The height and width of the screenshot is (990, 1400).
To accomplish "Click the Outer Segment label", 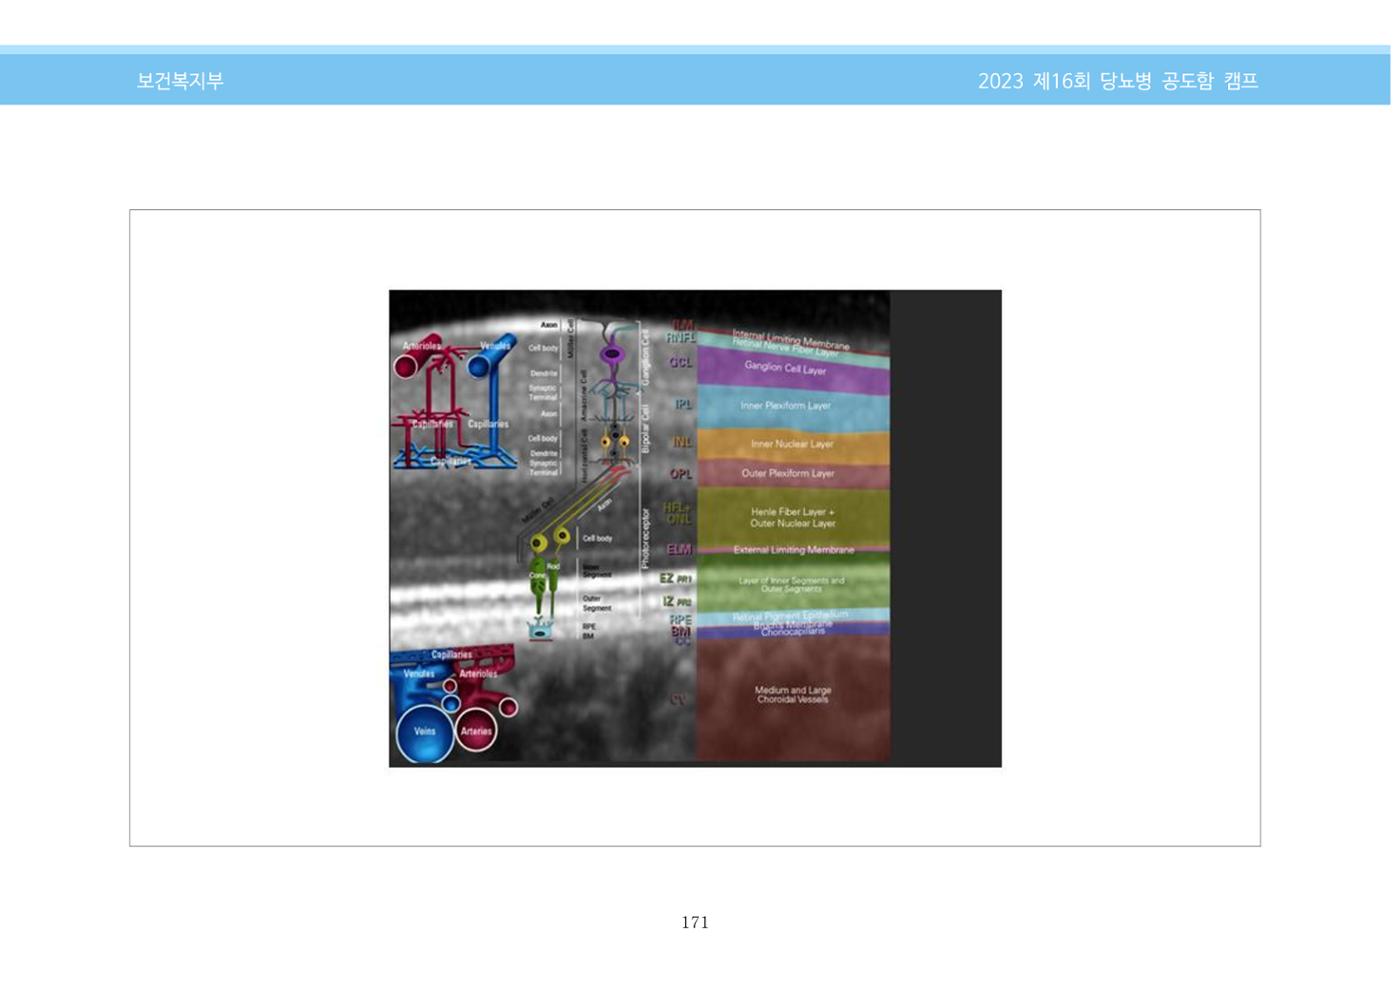I will pos(596,603).
